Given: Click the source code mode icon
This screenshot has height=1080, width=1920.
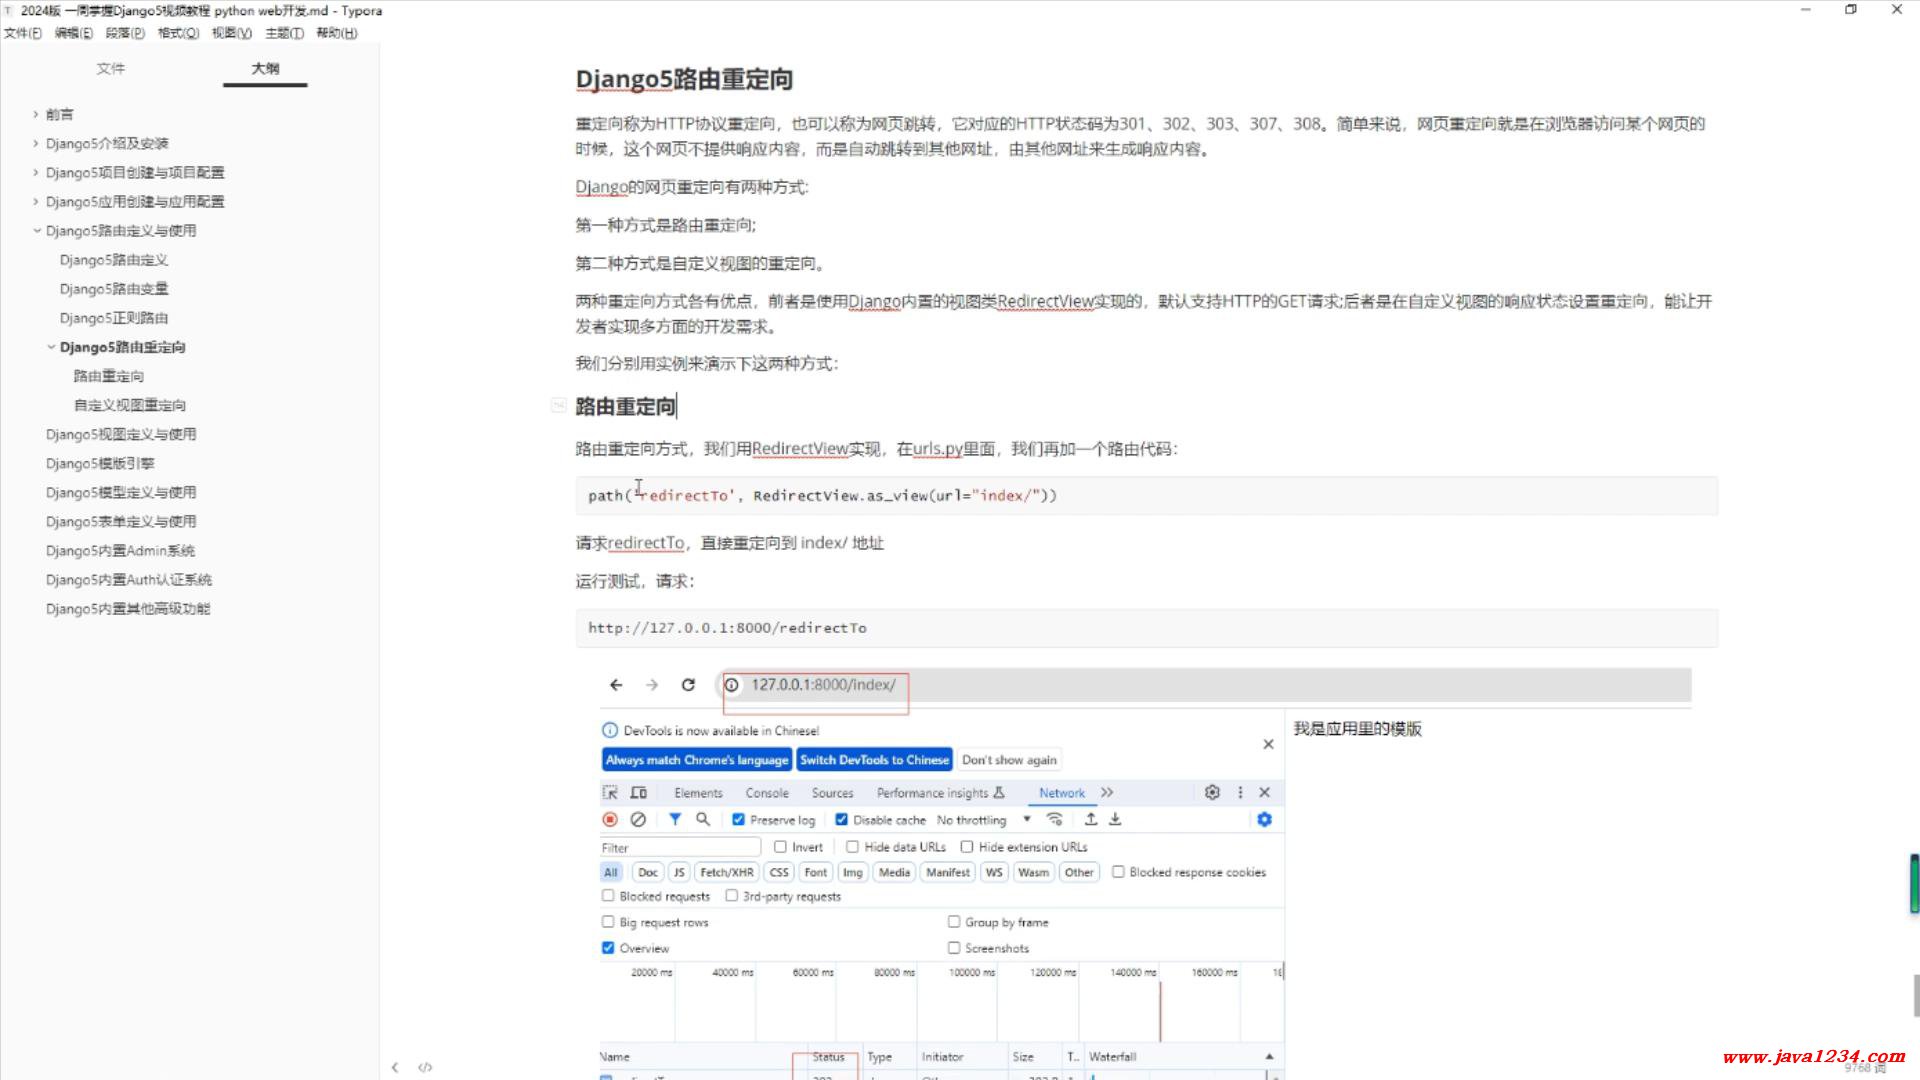Looking at the screenshot, I should pyautogui.click(x=425, y=1067).
